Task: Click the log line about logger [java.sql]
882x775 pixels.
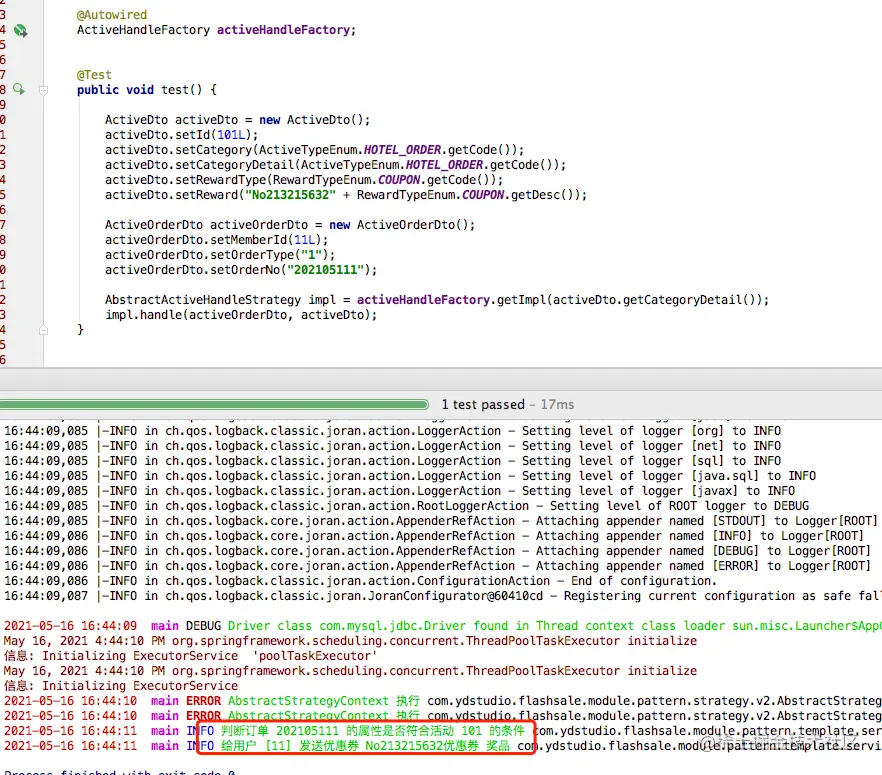Action: pyautogui.click(x=410, y=476)
